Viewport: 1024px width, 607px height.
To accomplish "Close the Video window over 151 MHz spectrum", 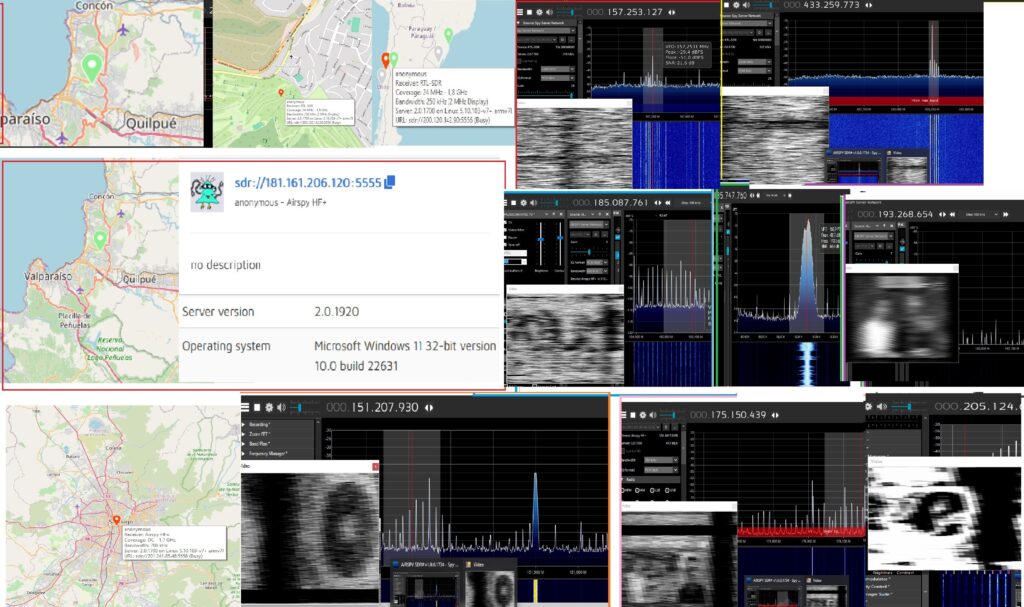I will (375, 466).
